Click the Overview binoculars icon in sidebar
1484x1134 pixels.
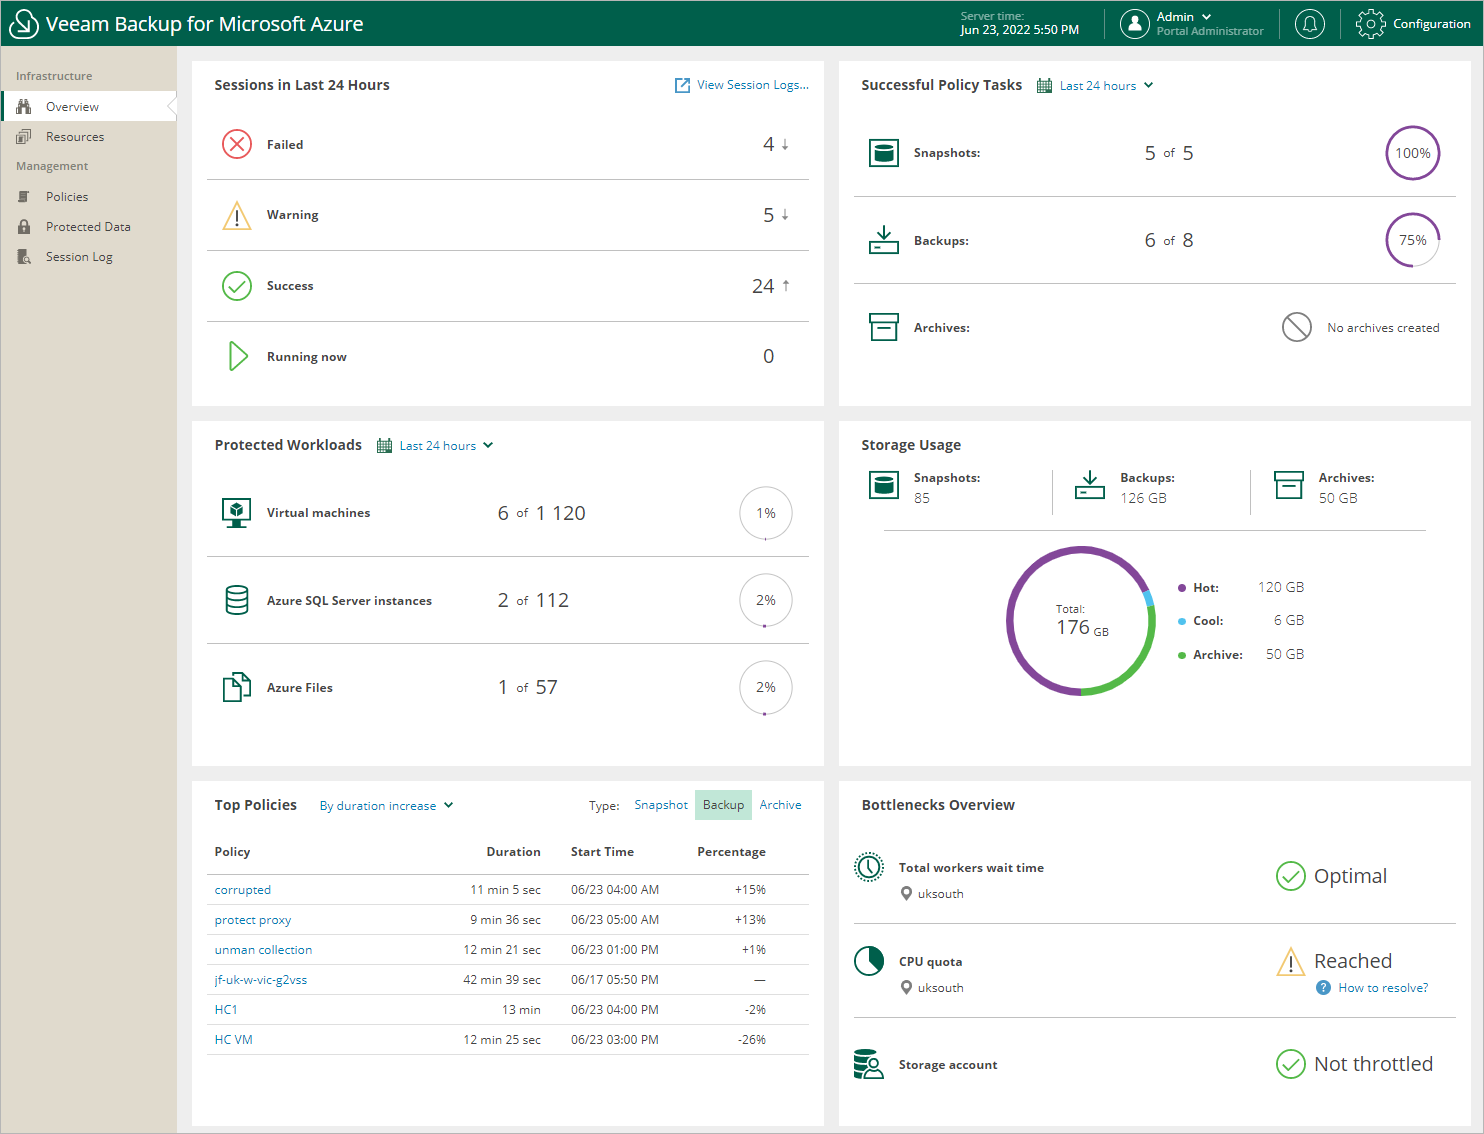pos(24,107)
